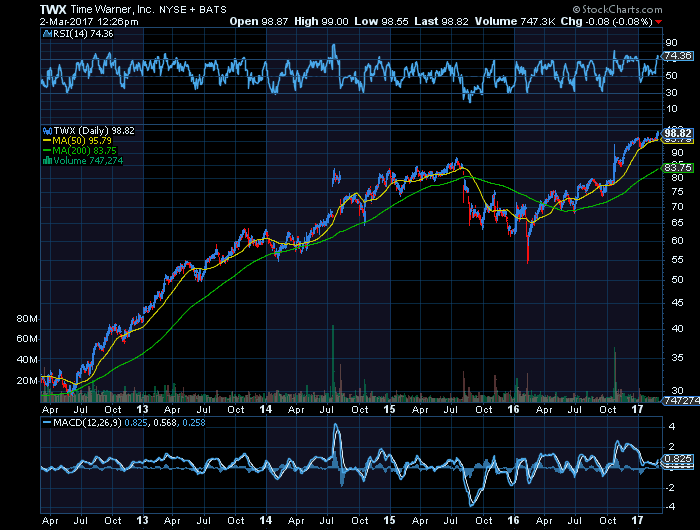The image size is (700, 530).
Task: Click the NYSE + BATS exchange label
Action: 193,9
